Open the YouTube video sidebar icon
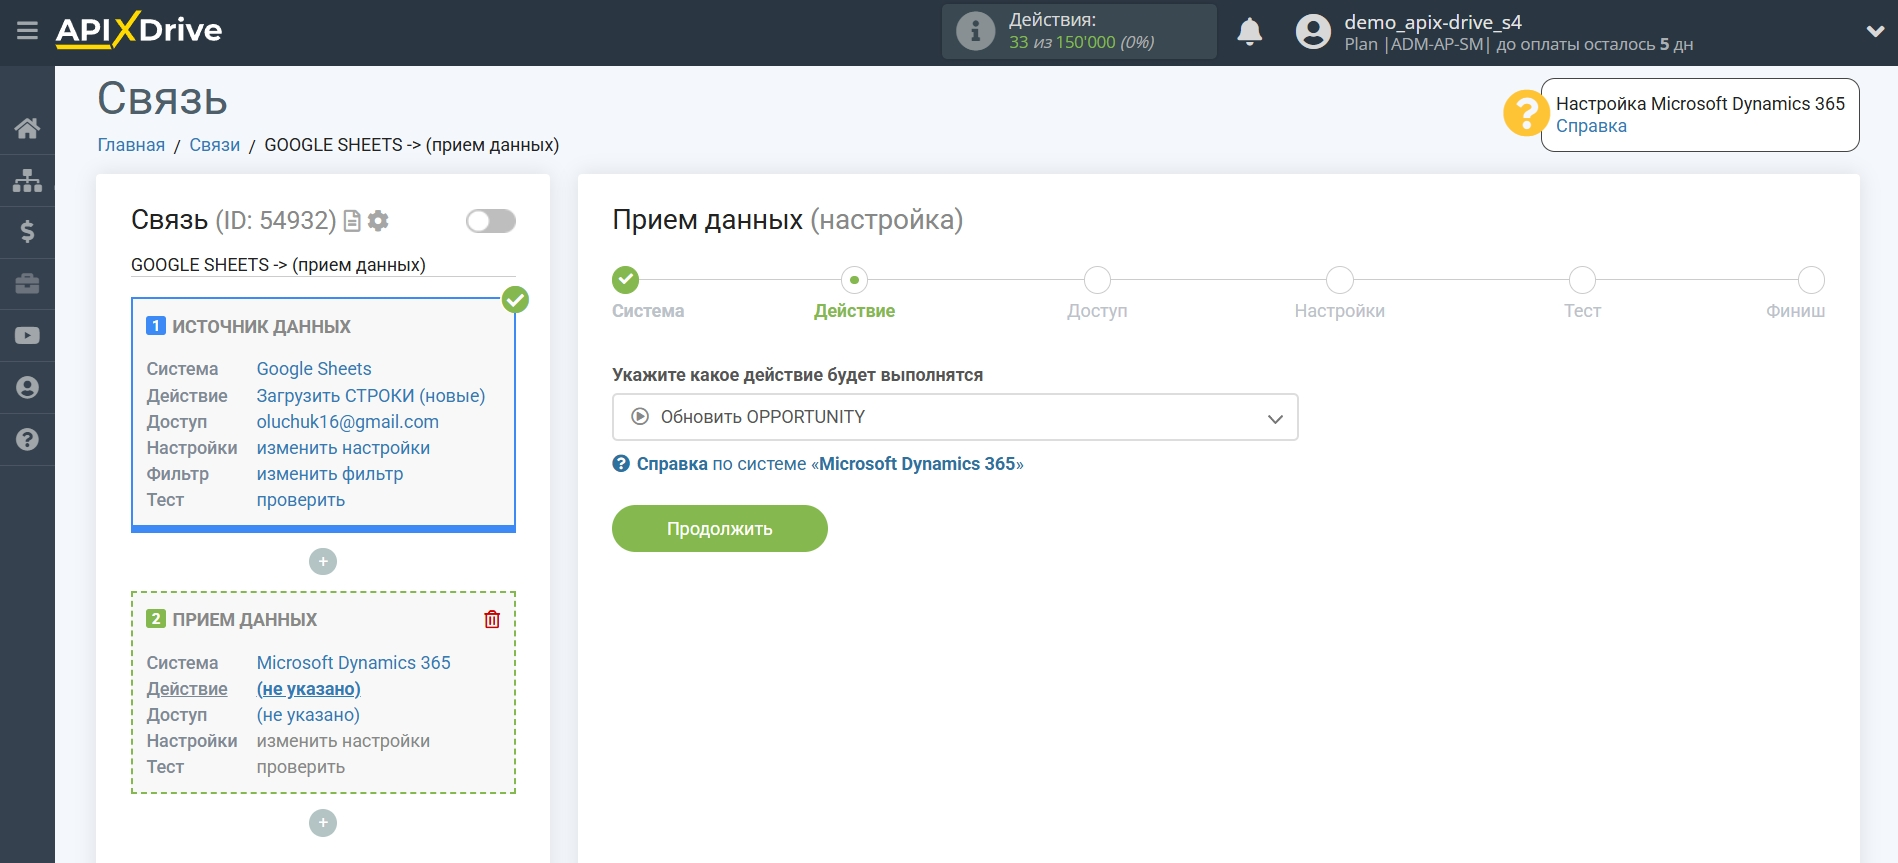This screenshot has height=863, width=1898. (x=27, y=336)
